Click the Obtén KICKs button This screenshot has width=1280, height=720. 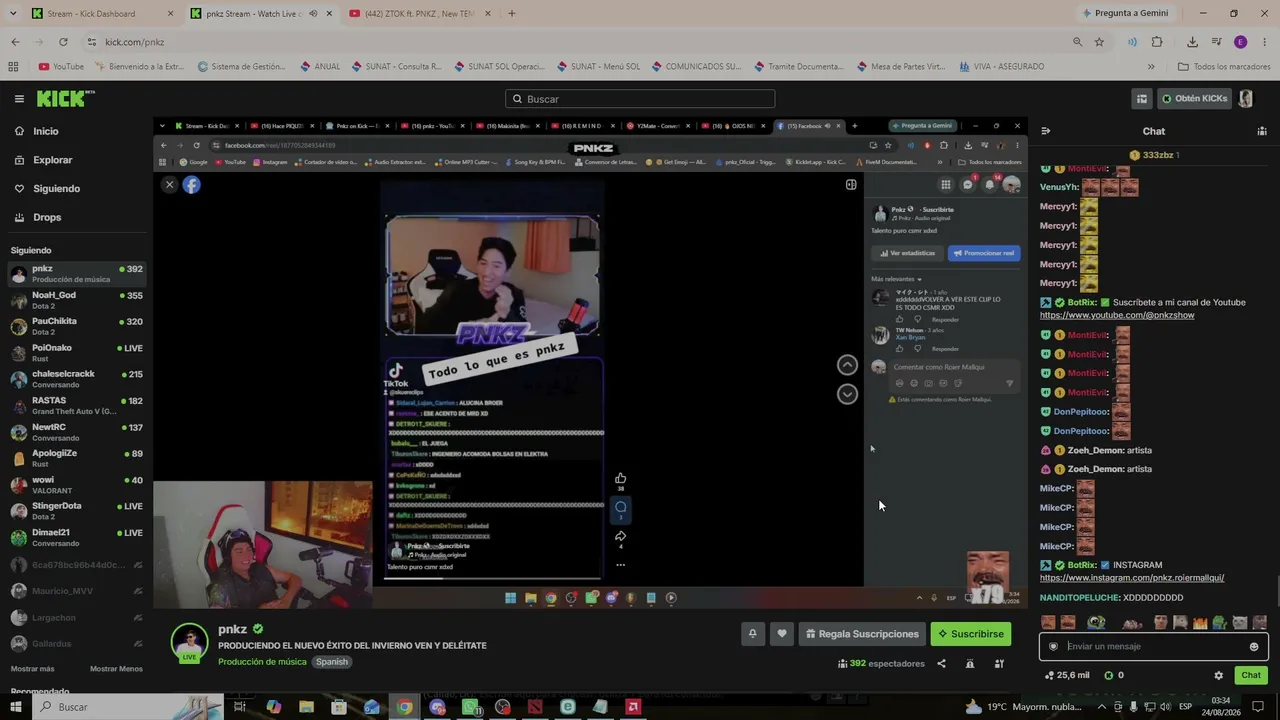point(1194,99)
